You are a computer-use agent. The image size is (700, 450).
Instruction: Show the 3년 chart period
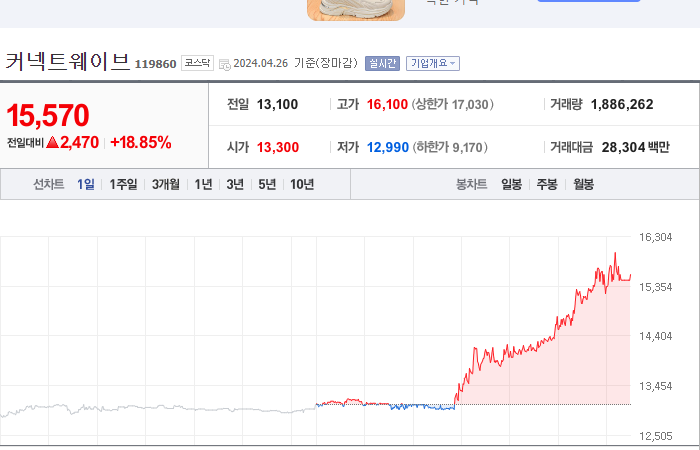coord(235,184)
